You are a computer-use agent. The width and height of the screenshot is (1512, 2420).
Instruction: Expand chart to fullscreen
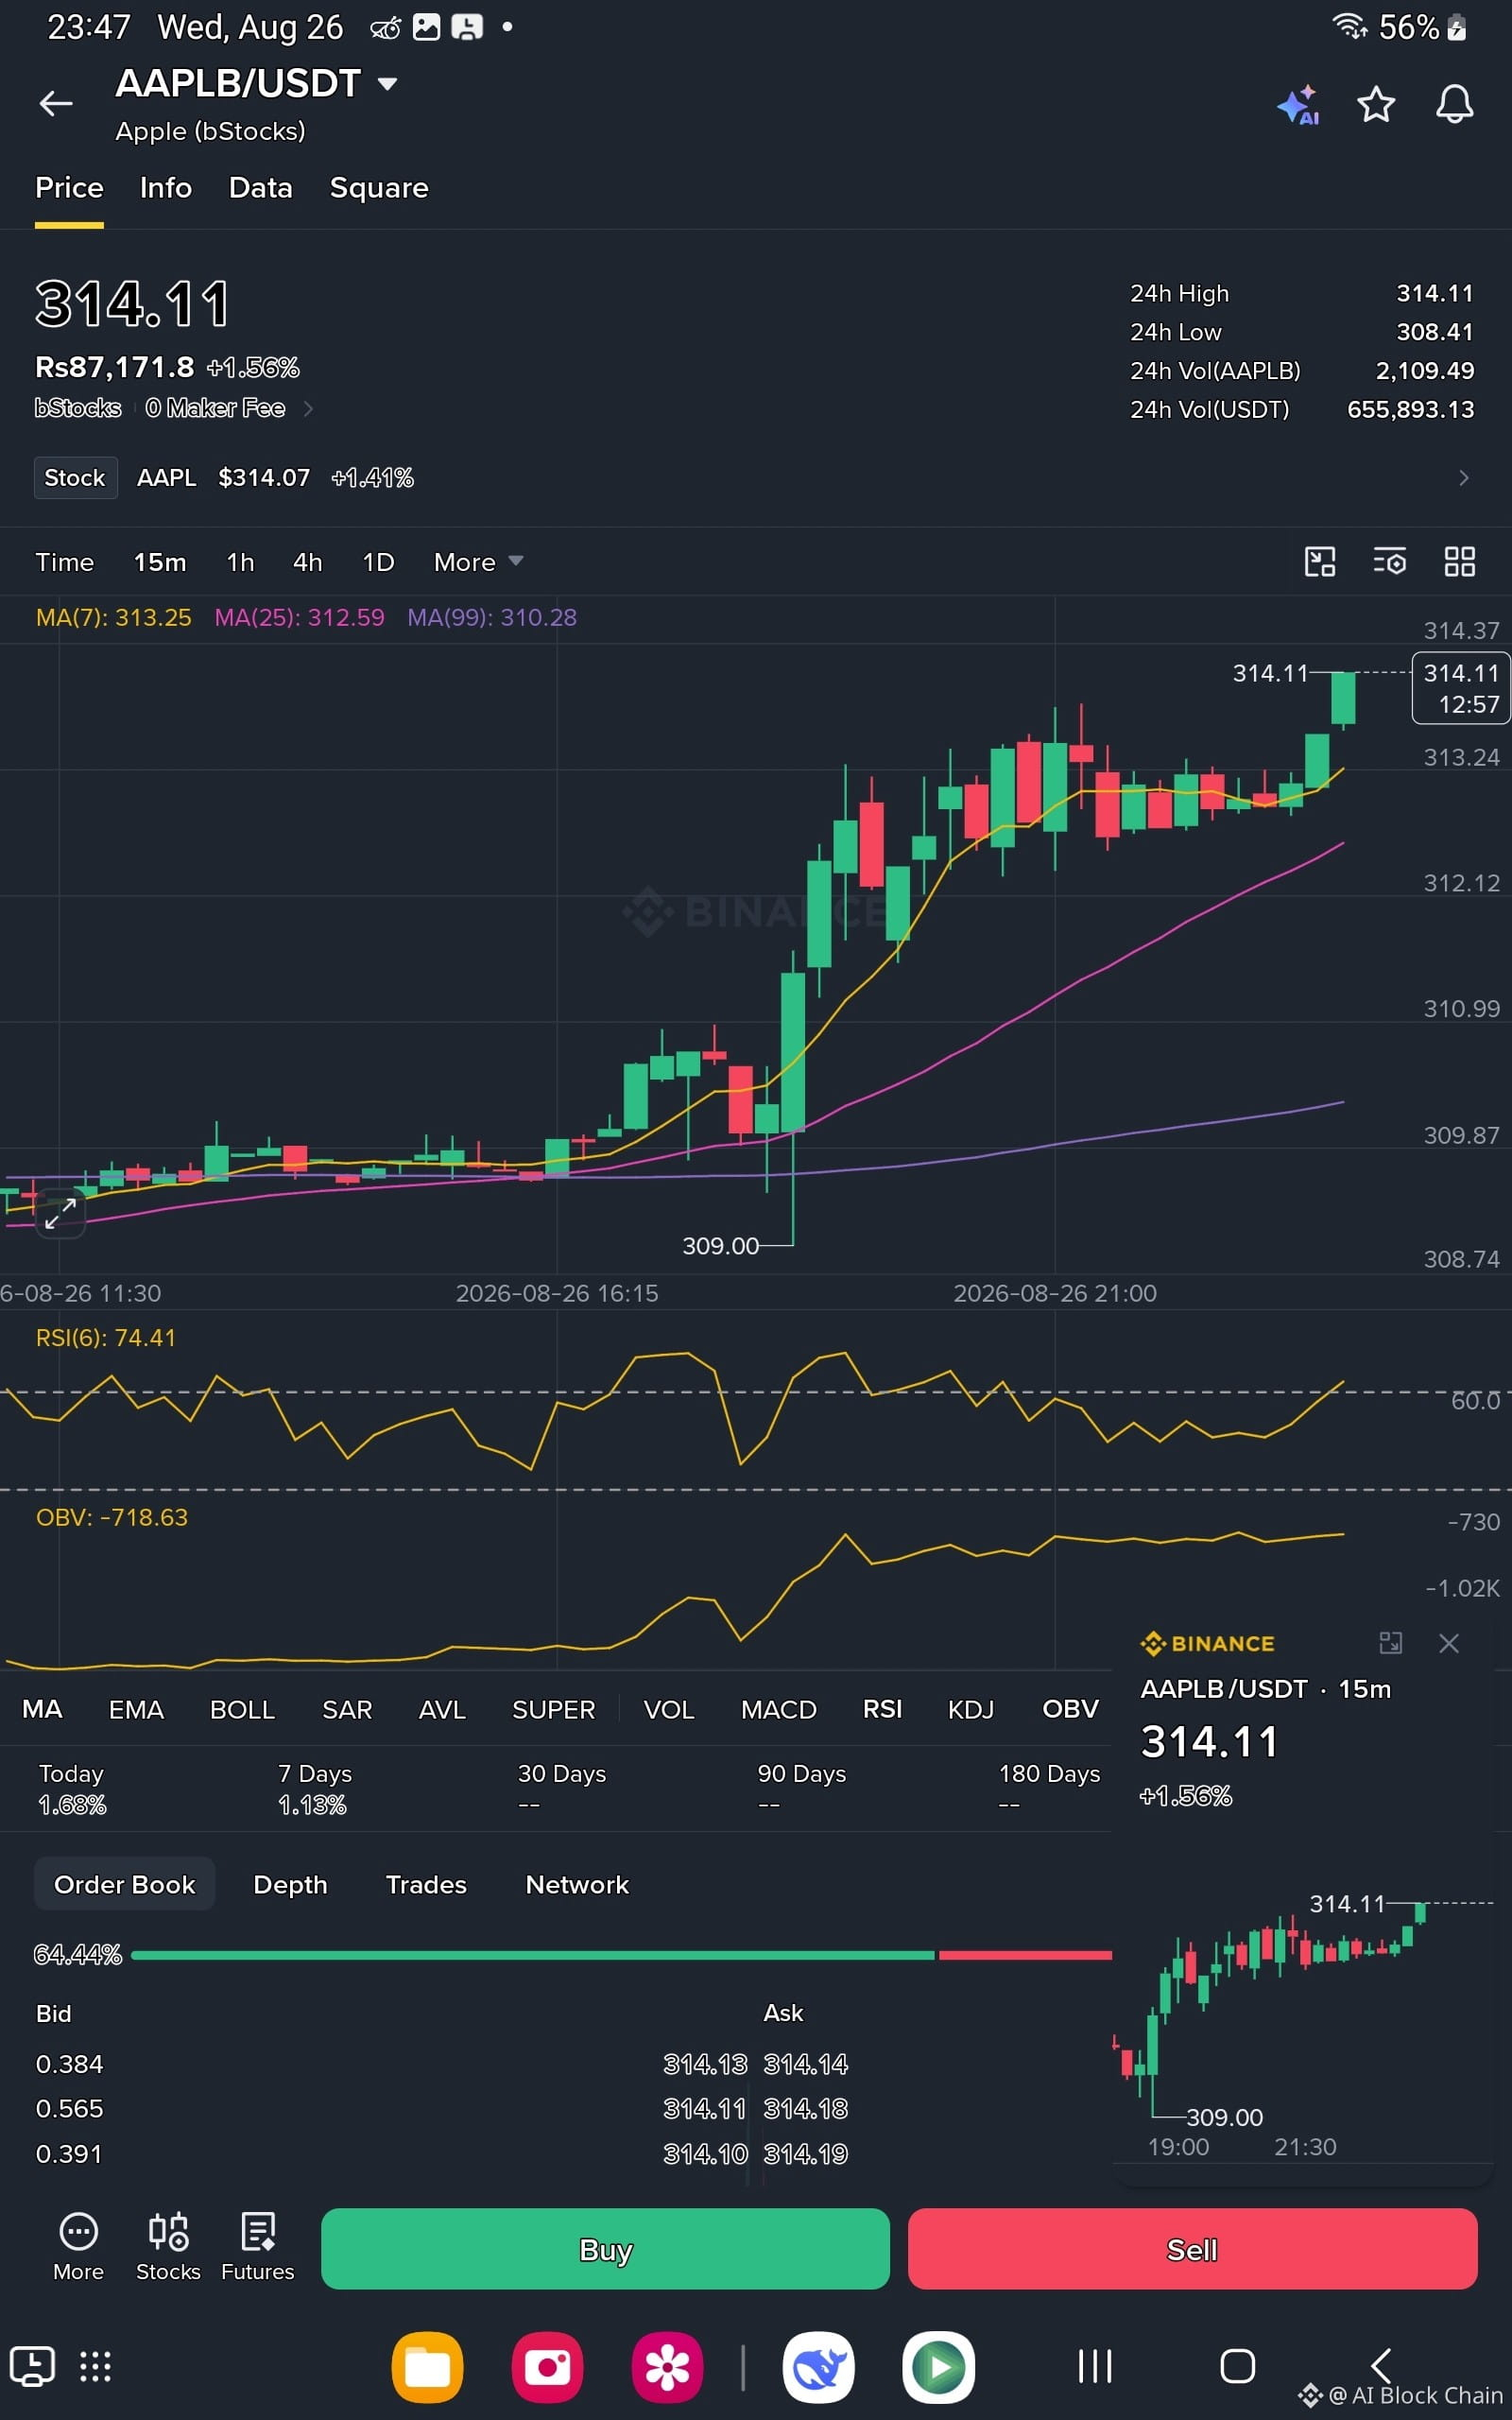pos(60,1213)
